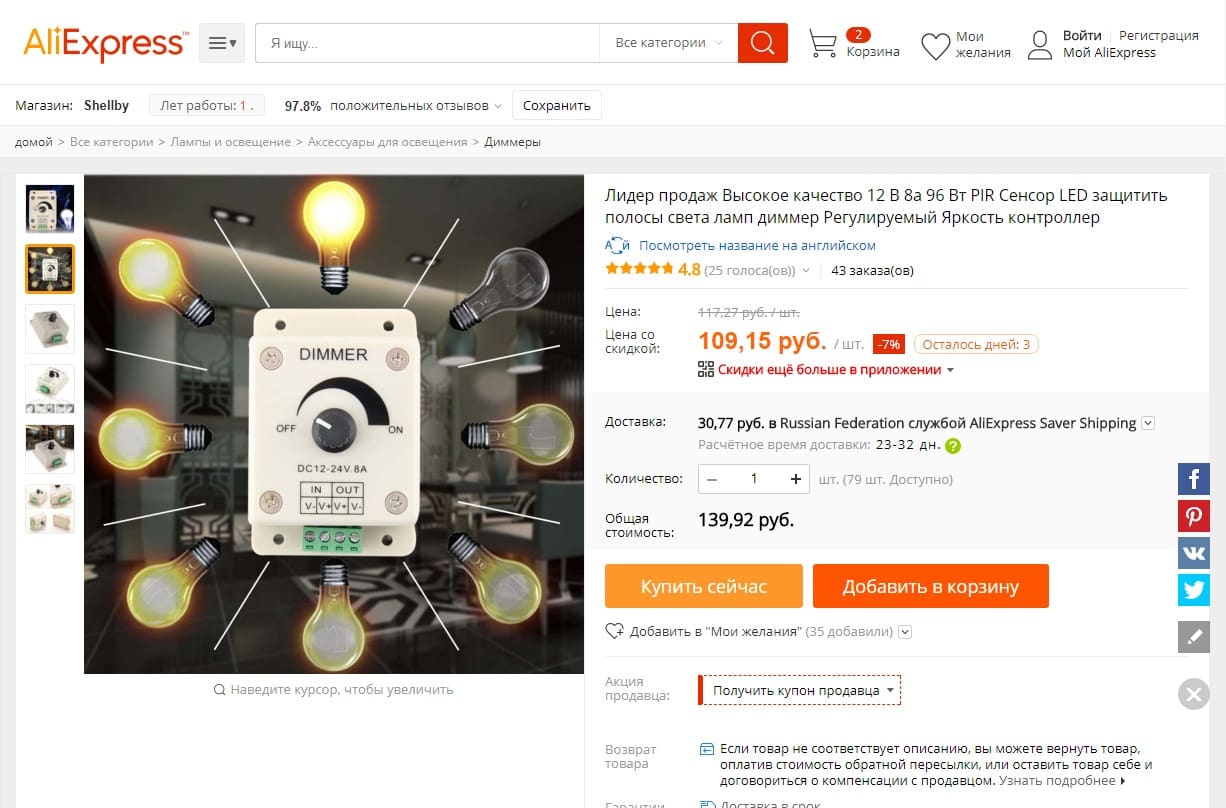This screenshot has height=808, width=1226.
Task: Share product on Pinterest
Action: [x=1194, y=516]
